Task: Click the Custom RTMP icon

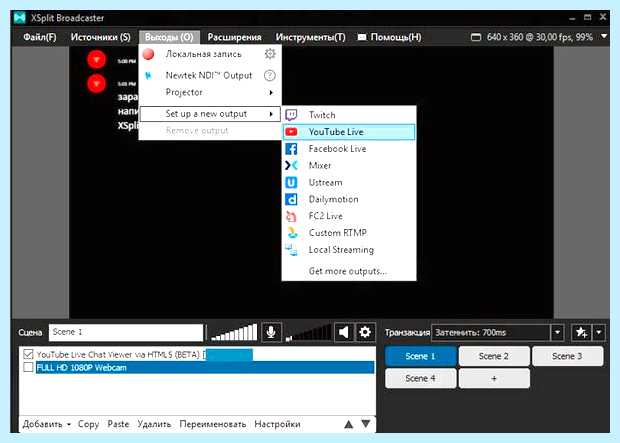Action: [292, 233]
